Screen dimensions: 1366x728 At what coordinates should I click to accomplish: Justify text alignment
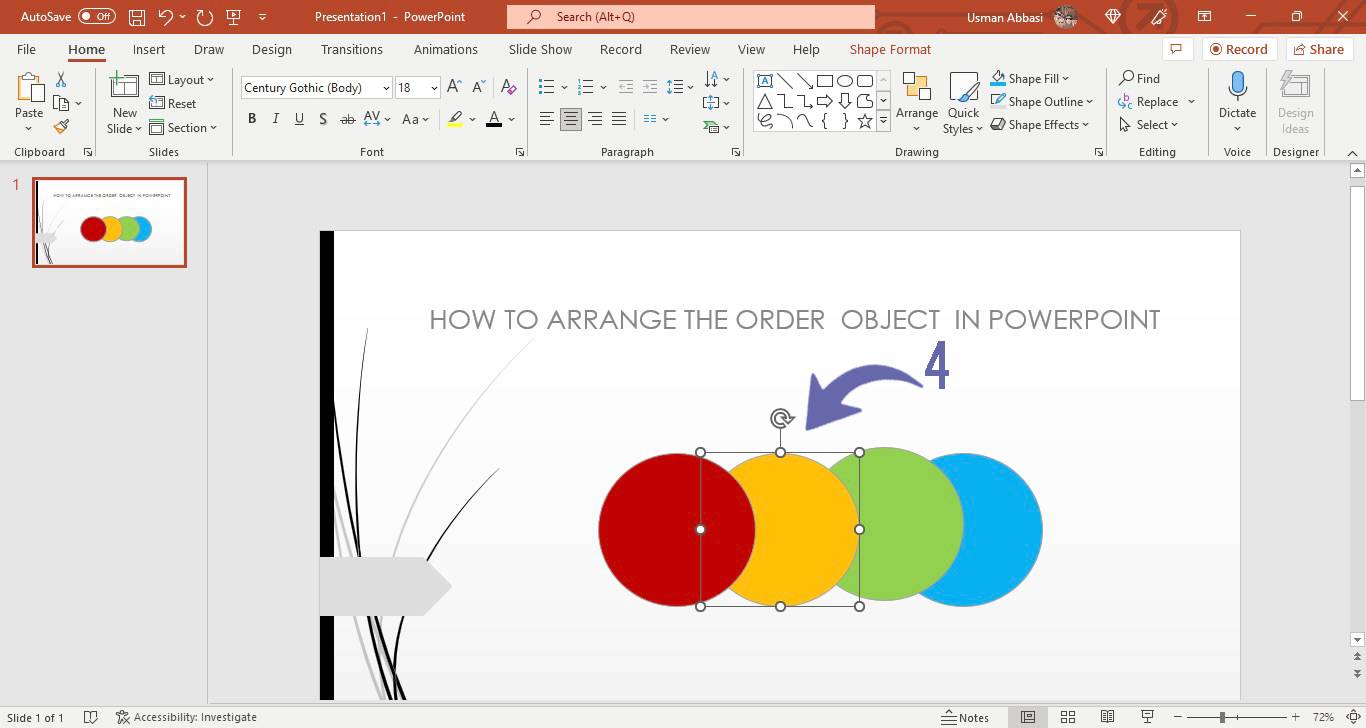coord(619,119)
